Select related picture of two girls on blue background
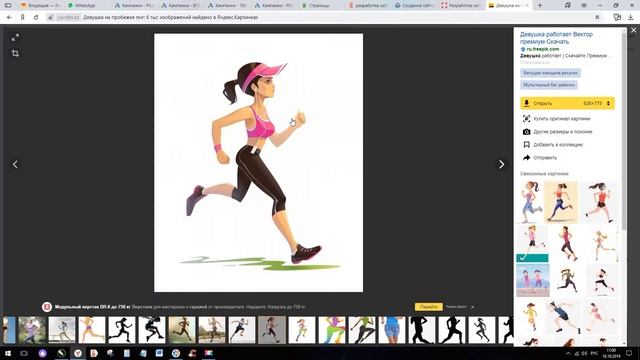The width and height of the screenshot is (640, 360). tap(533, 280)
